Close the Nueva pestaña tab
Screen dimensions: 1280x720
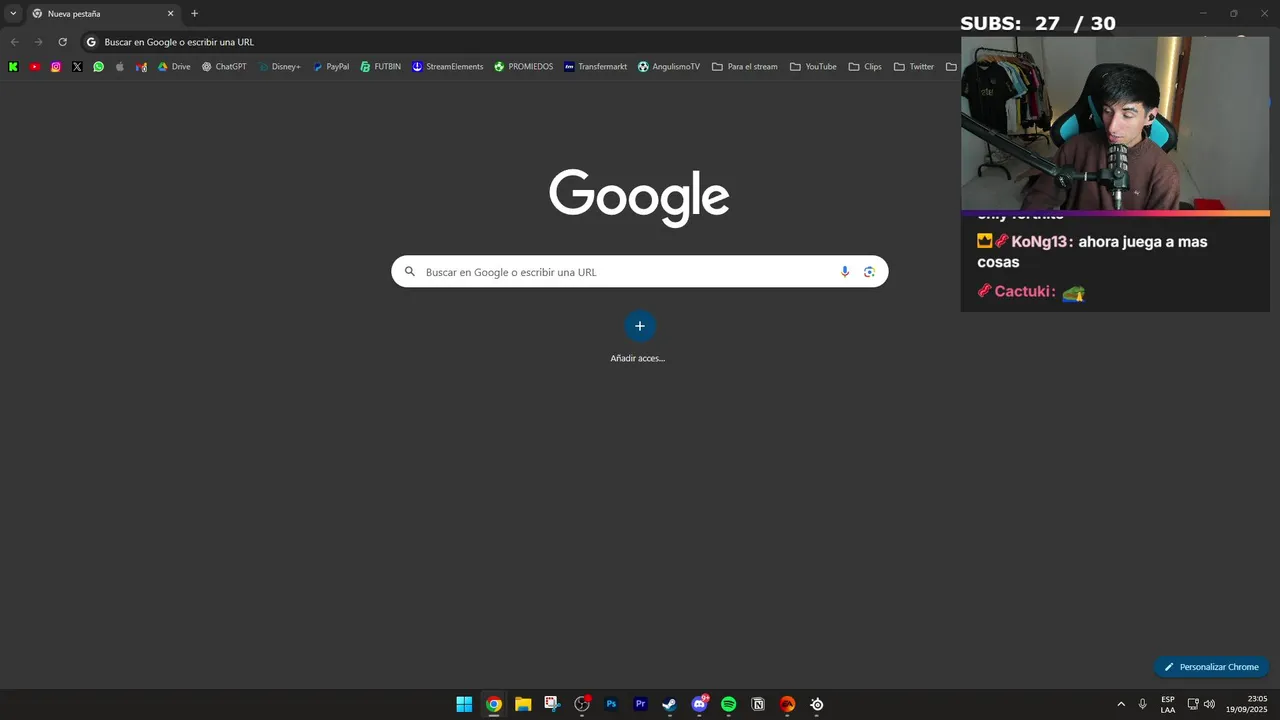coord(170,14)
